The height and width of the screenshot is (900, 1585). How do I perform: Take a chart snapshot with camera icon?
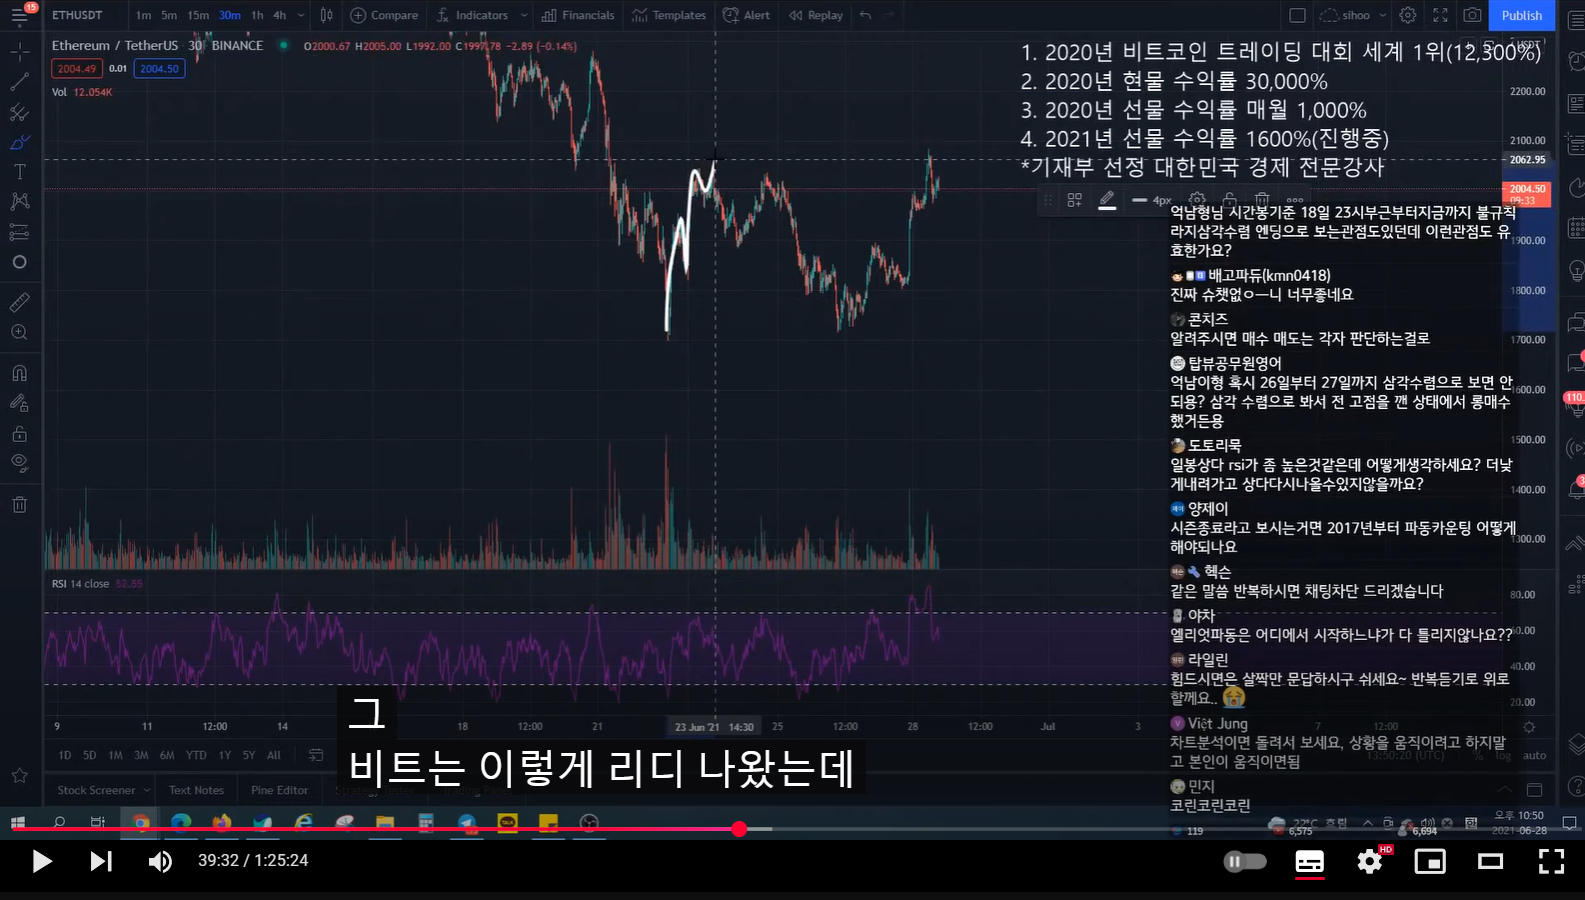click(1472, 15)
